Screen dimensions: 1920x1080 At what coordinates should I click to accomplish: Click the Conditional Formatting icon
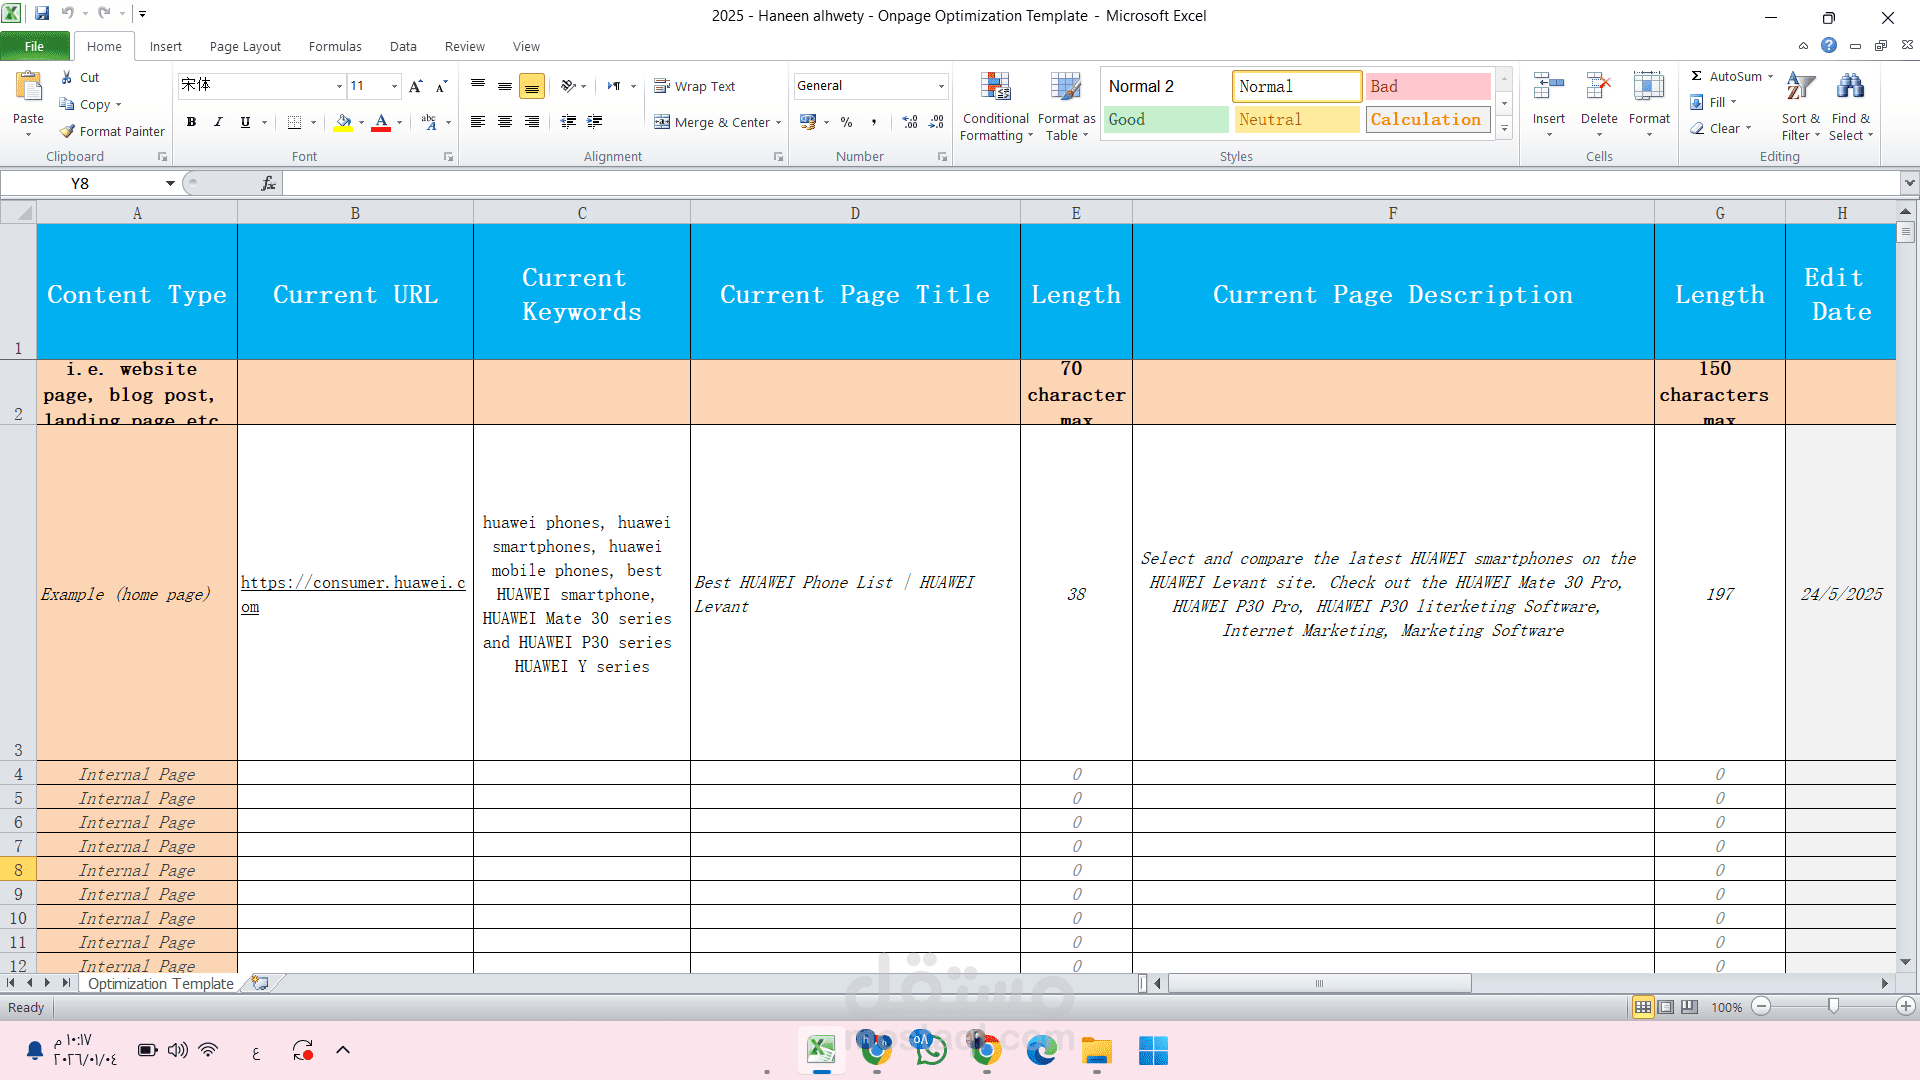pos(995,88)
